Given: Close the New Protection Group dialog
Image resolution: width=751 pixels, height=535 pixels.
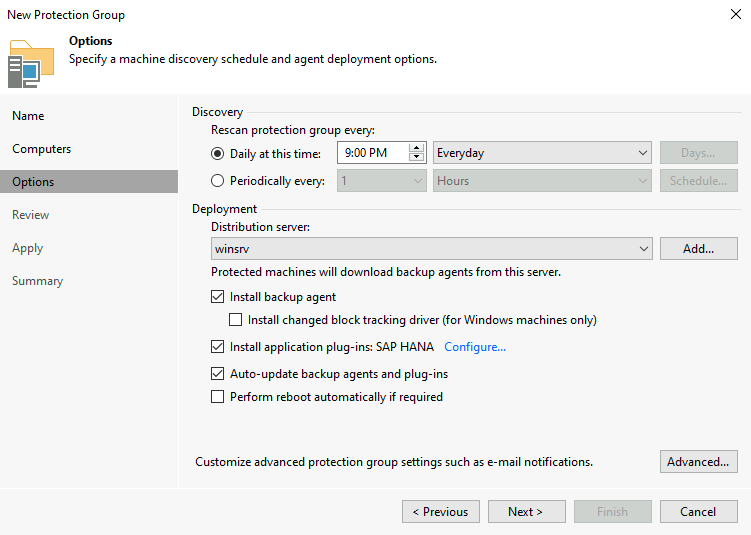Looking at the screenshot, I should 736,15.
